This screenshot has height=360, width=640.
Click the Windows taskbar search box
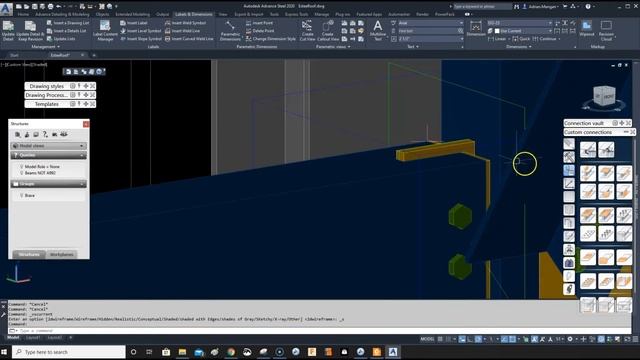[x=69, y=352]
